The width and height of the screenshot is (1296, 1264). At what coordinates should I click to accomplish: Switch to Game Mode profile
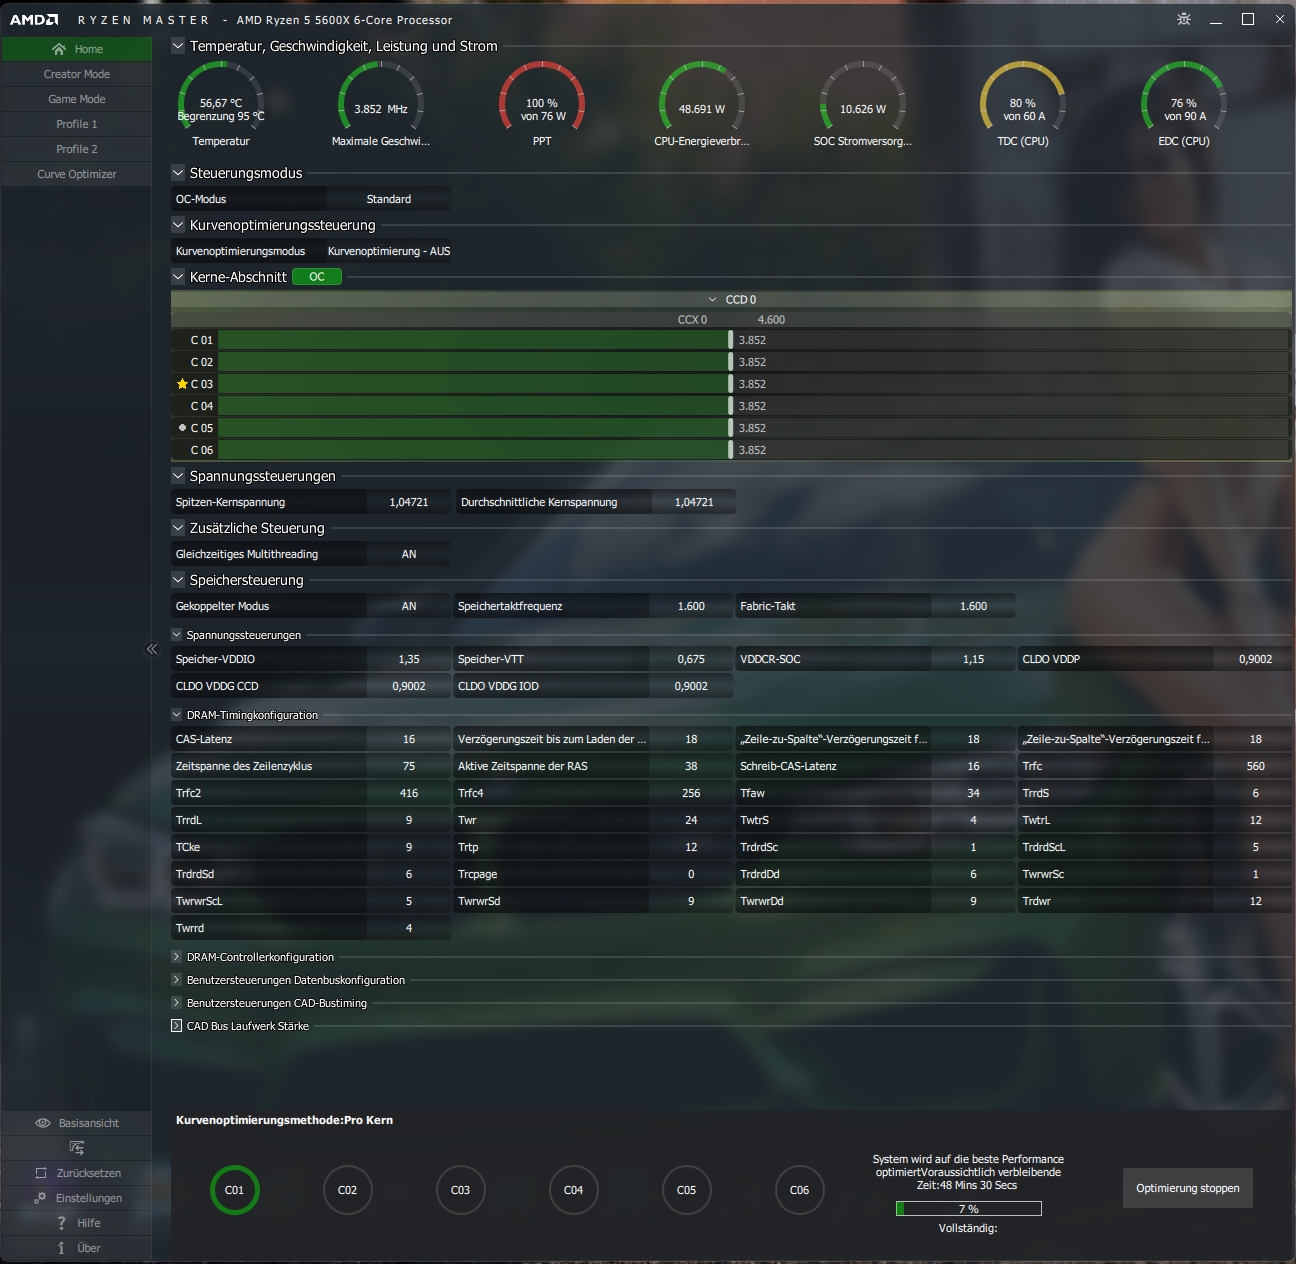(76, 99)
